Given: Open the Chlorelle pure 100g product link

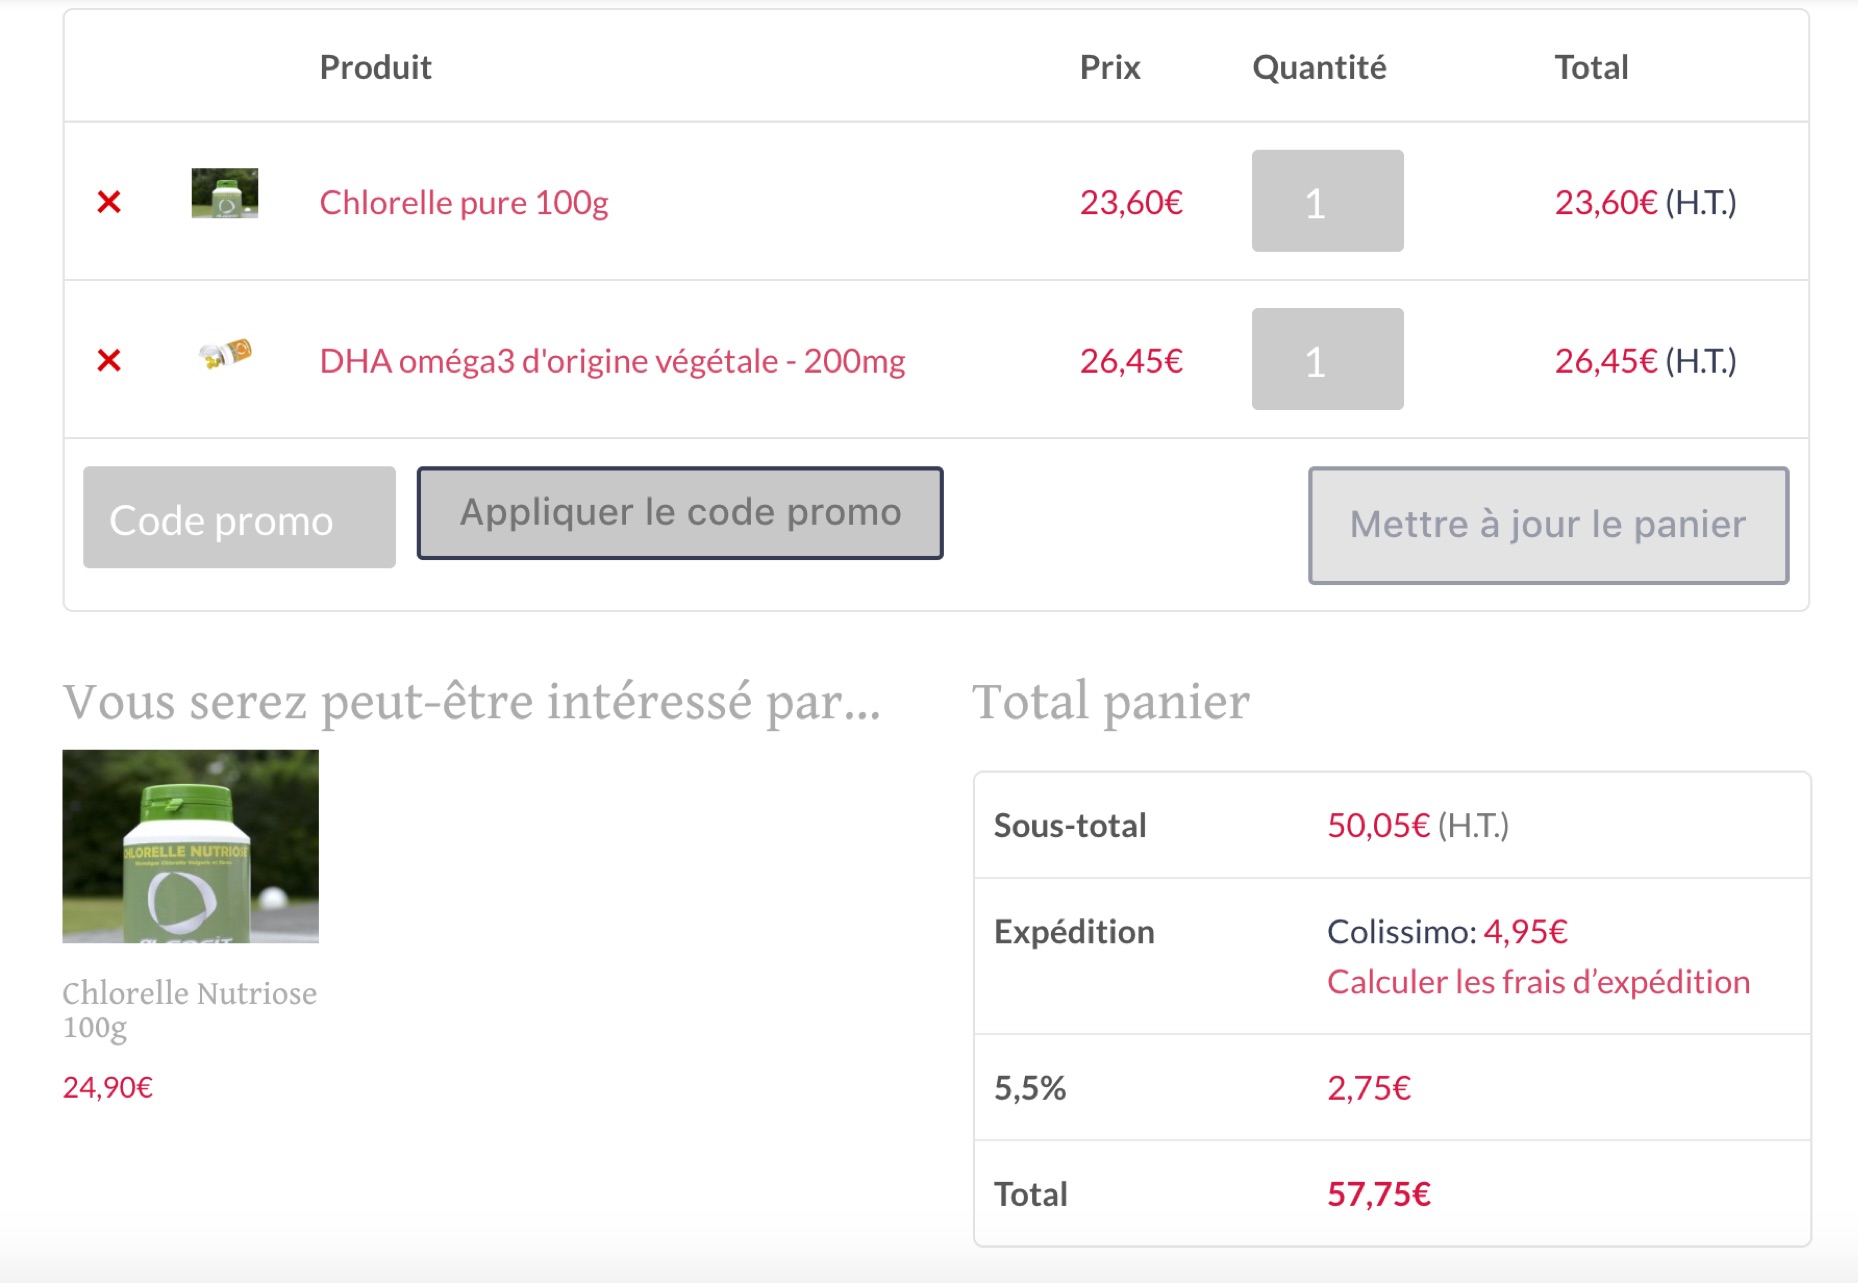Looking at the screenshot, I should tap(464, 203).
